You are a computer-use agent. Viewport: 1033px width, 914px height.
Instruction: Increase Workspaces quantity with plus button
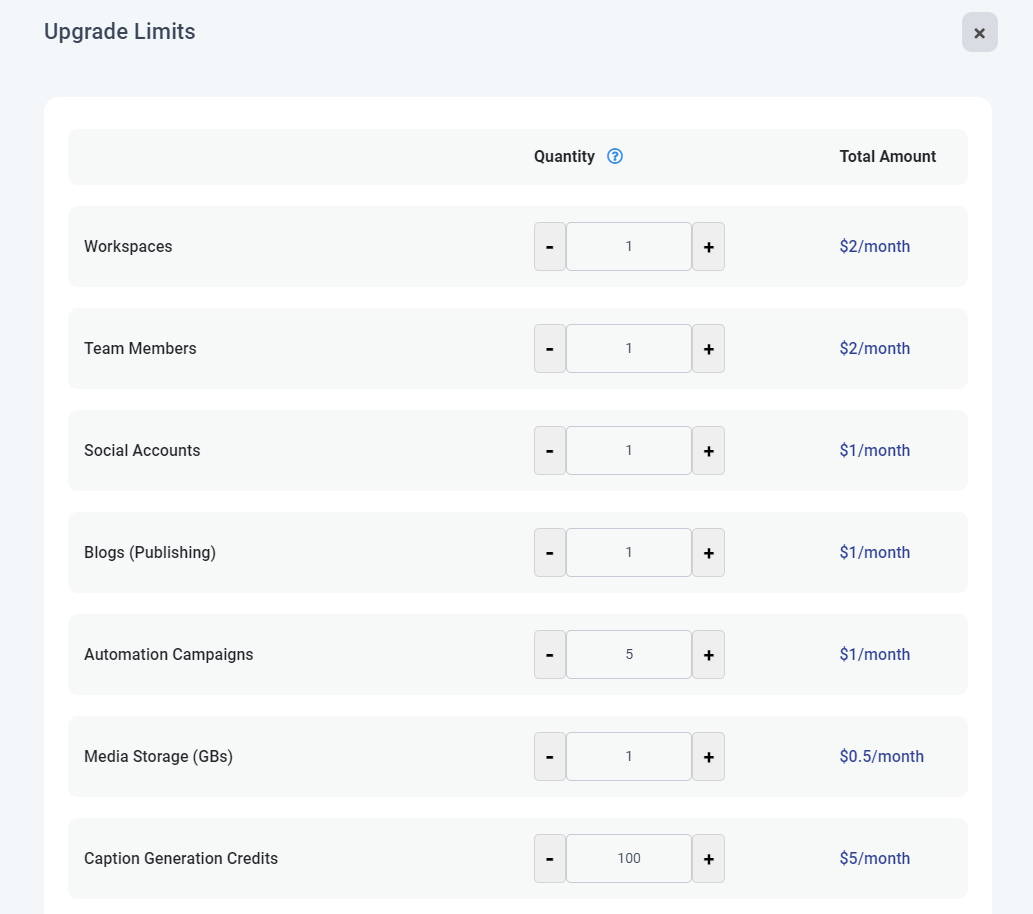708,247
